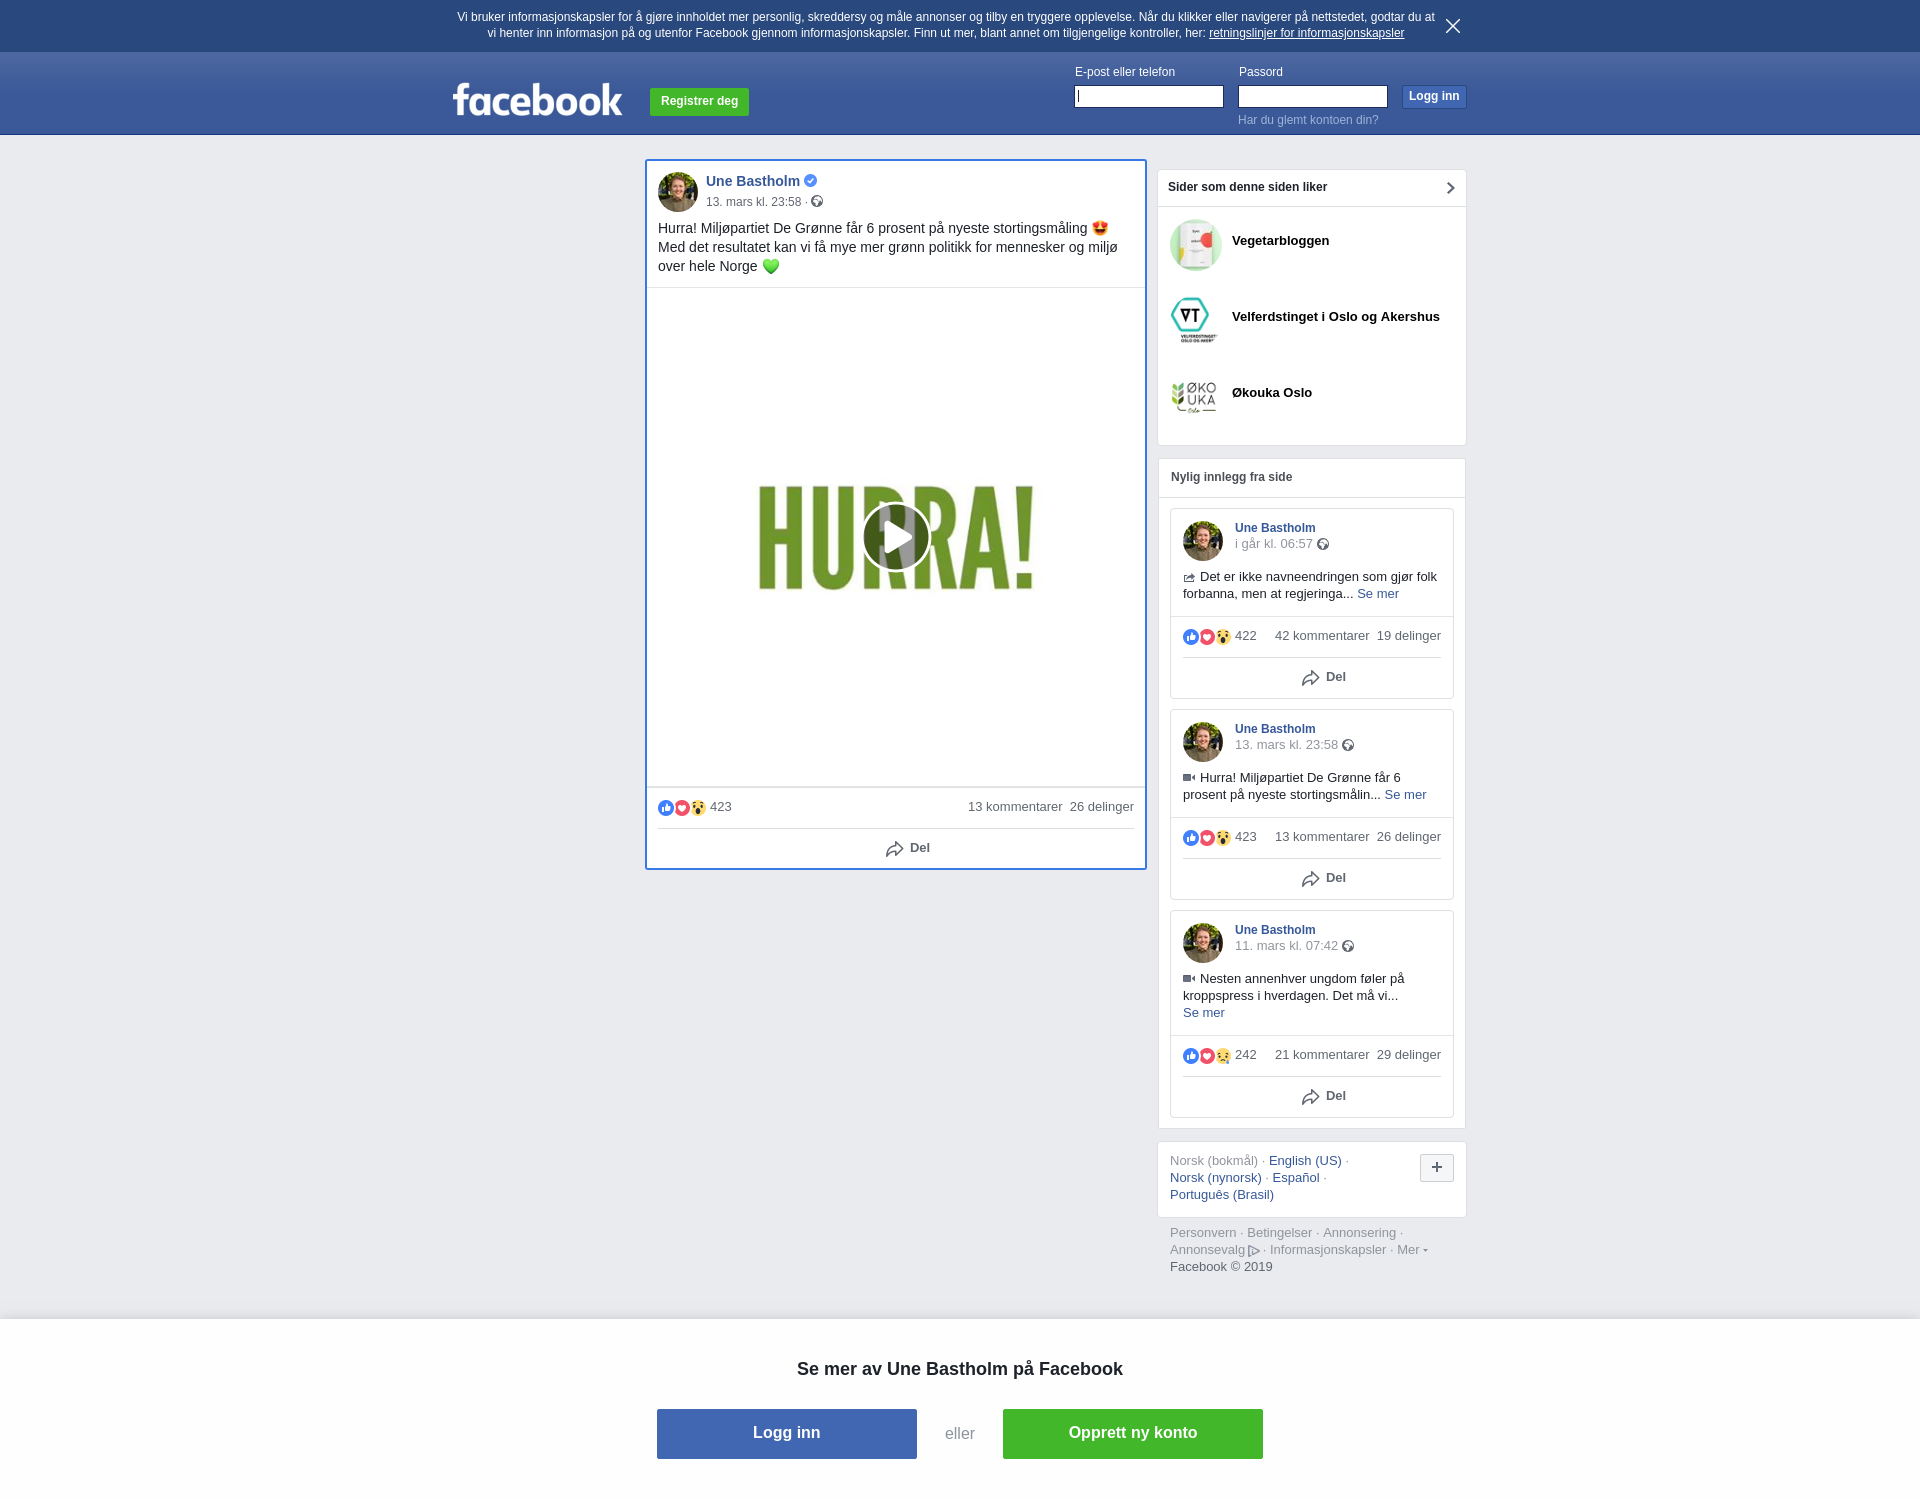Share the post with 42 kommentarer
This screenshot has height=1499, width=1920.
(1324, 678)
